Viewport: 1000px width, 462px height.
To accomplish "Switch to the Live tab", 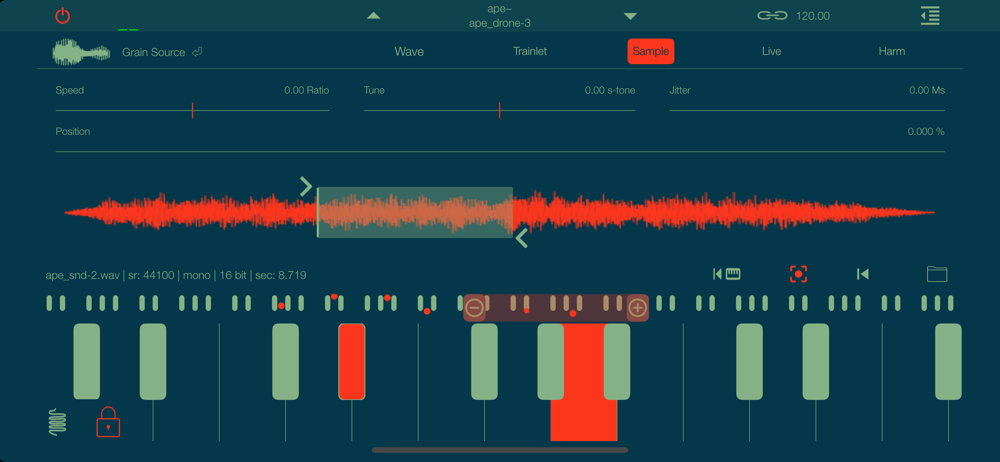I will click(771, 52).
